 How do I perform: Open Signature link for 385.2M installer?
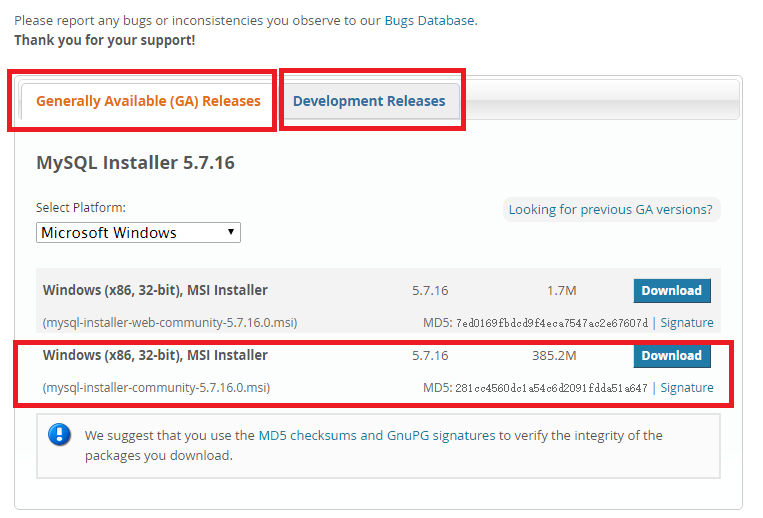click(687, 388)
